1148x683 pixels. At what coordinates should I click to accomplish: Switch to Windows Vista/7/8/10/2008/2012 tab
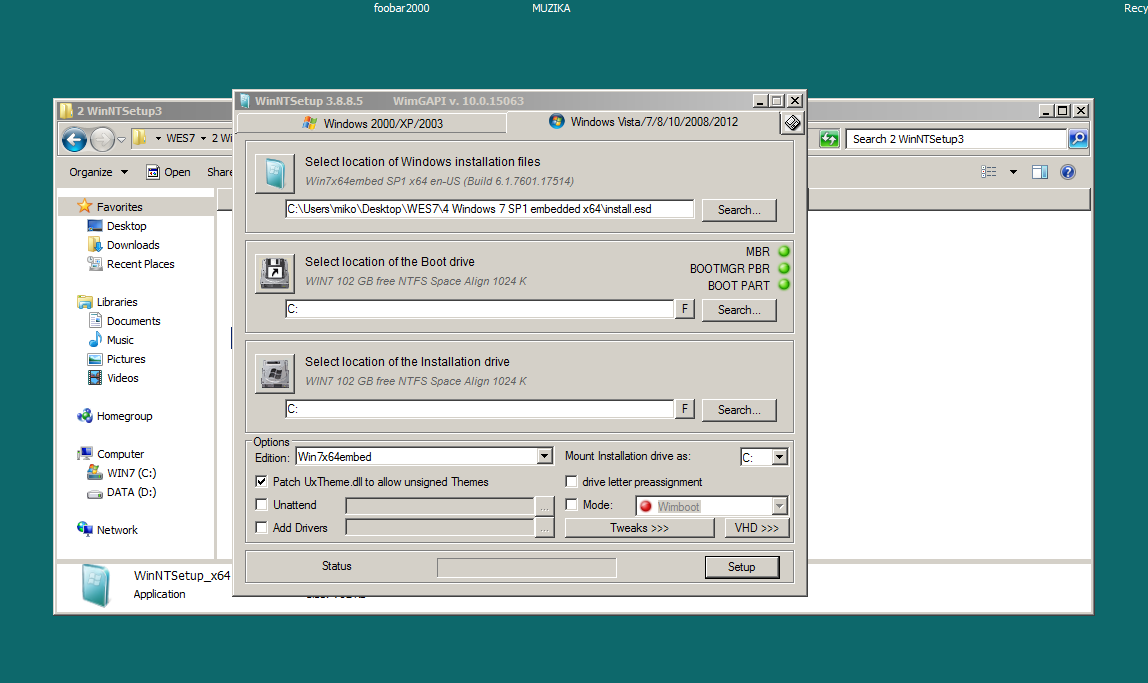click(x=644, y=122)
